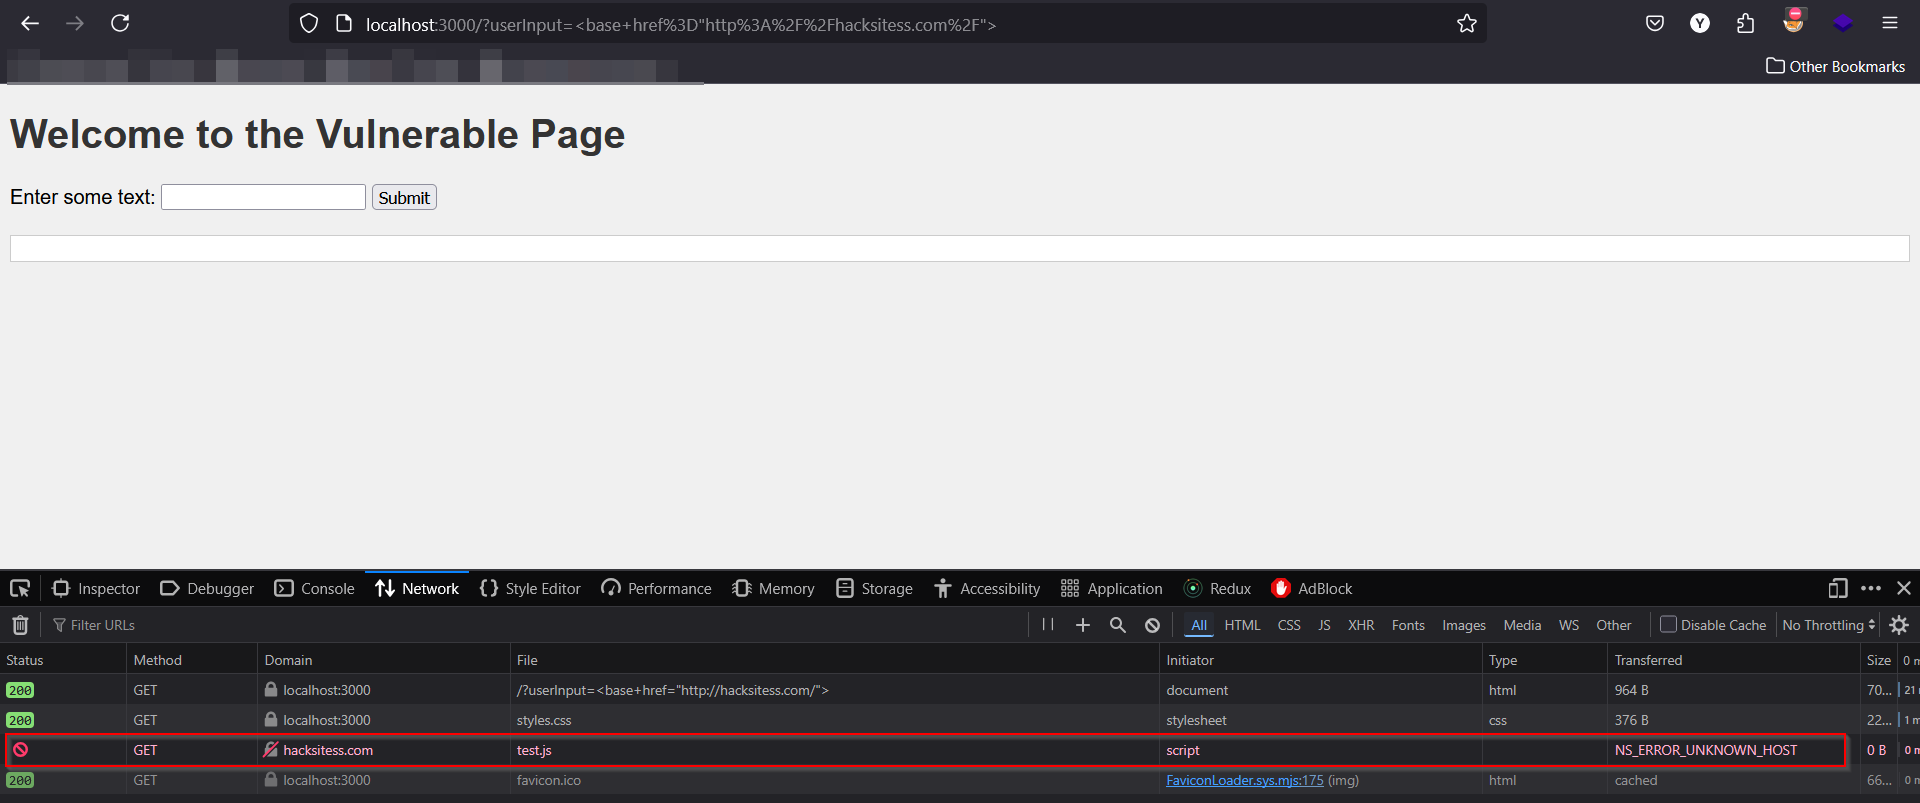
Task: Switch to the Memory tab
Action: [773, 588]
